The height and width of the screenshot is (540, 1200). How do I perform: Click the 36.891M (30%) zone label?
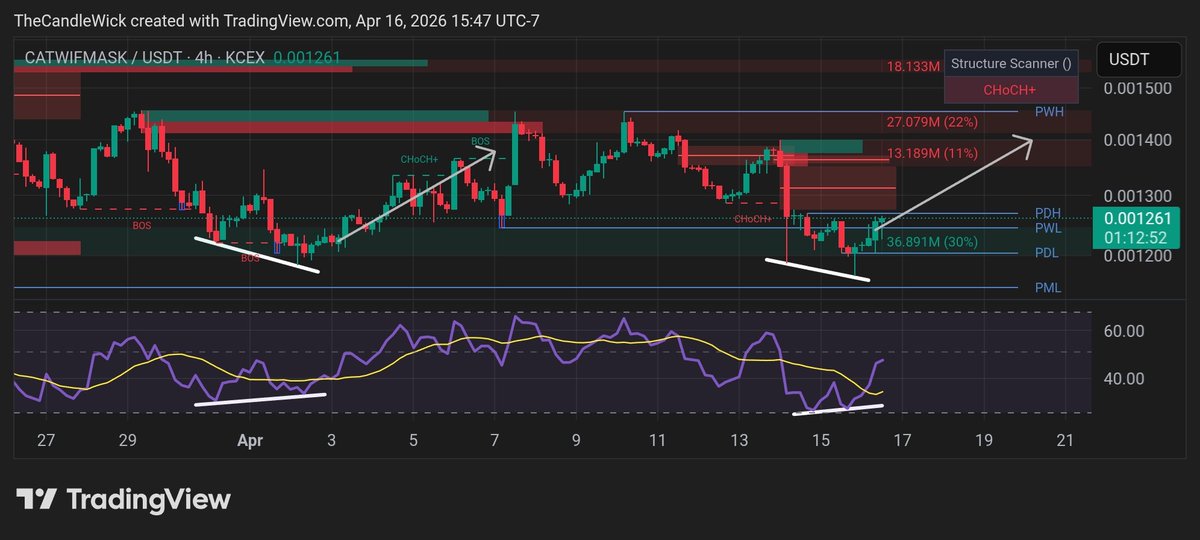[x=934, y=241]
